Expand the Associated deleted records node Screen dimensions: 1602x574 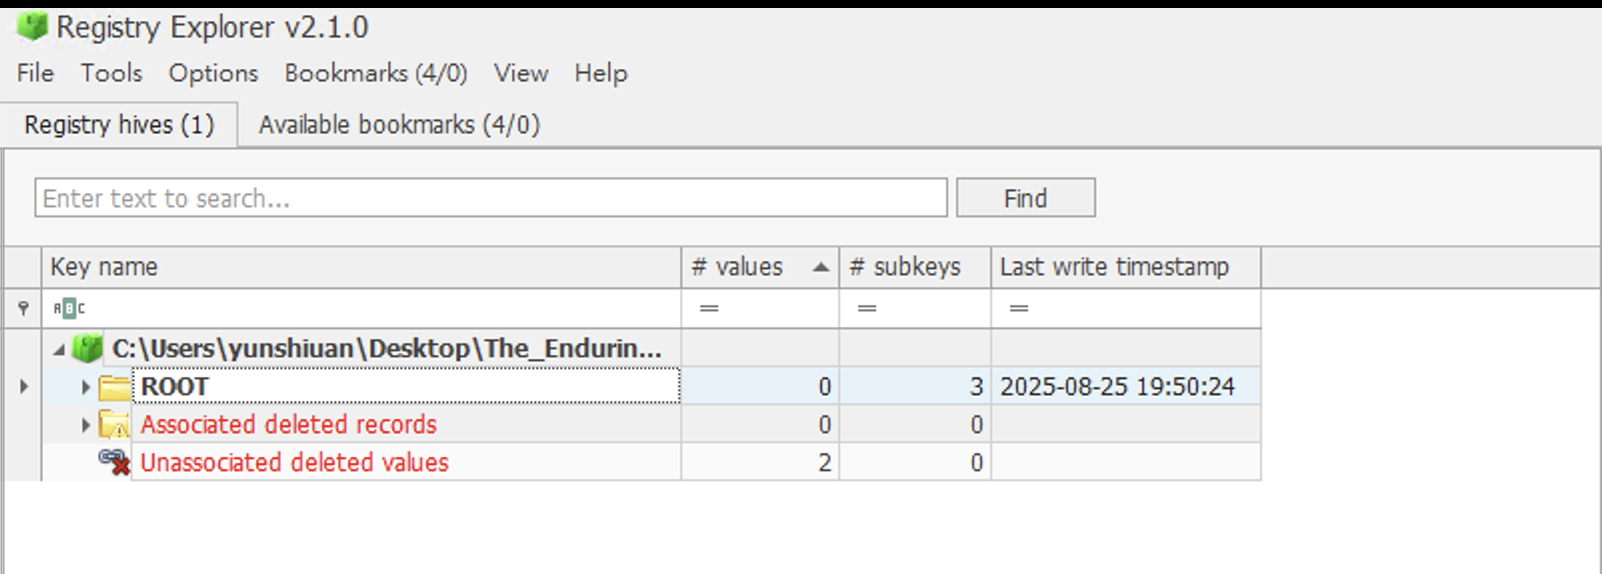pos(86,425)
